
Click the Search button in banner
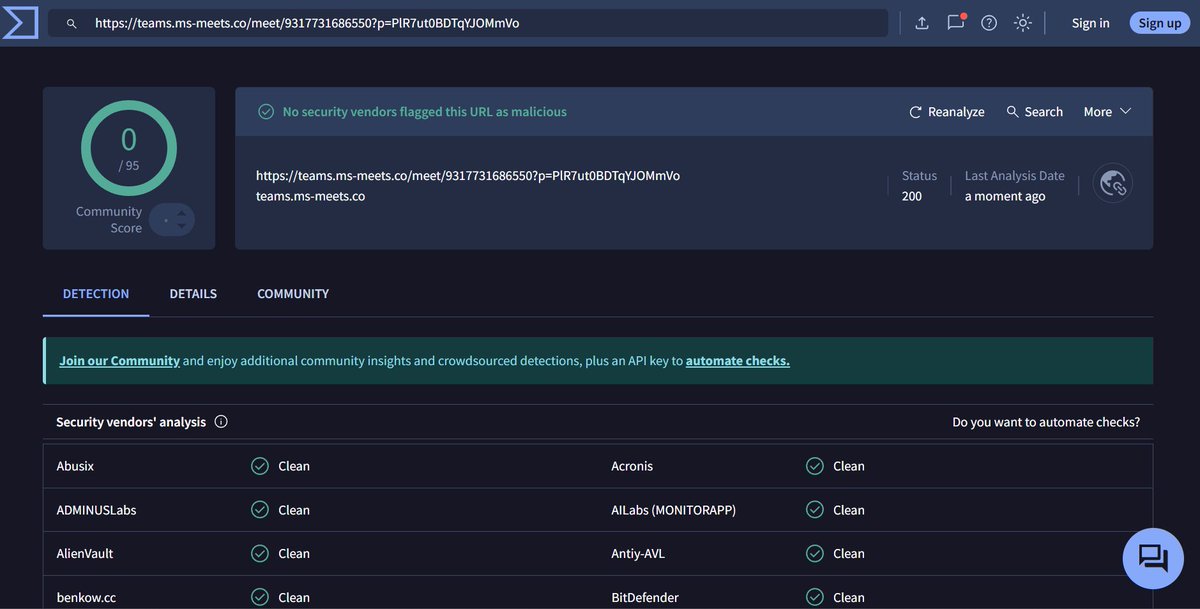[x=1034, y=112]
